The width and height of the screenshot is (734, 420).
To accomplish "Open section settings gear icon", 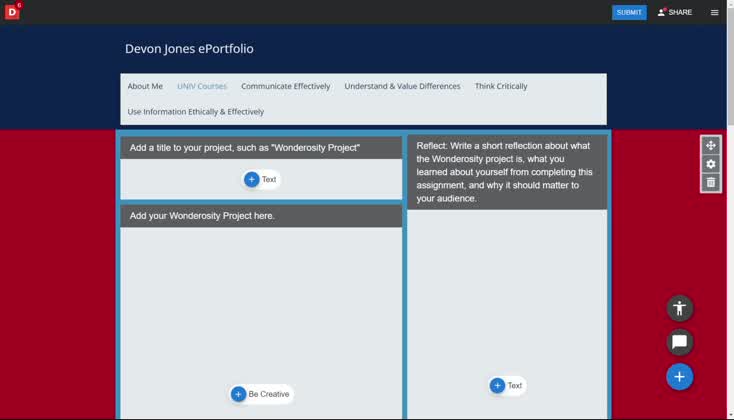I will pyautogui.click(x=711, y=164).
